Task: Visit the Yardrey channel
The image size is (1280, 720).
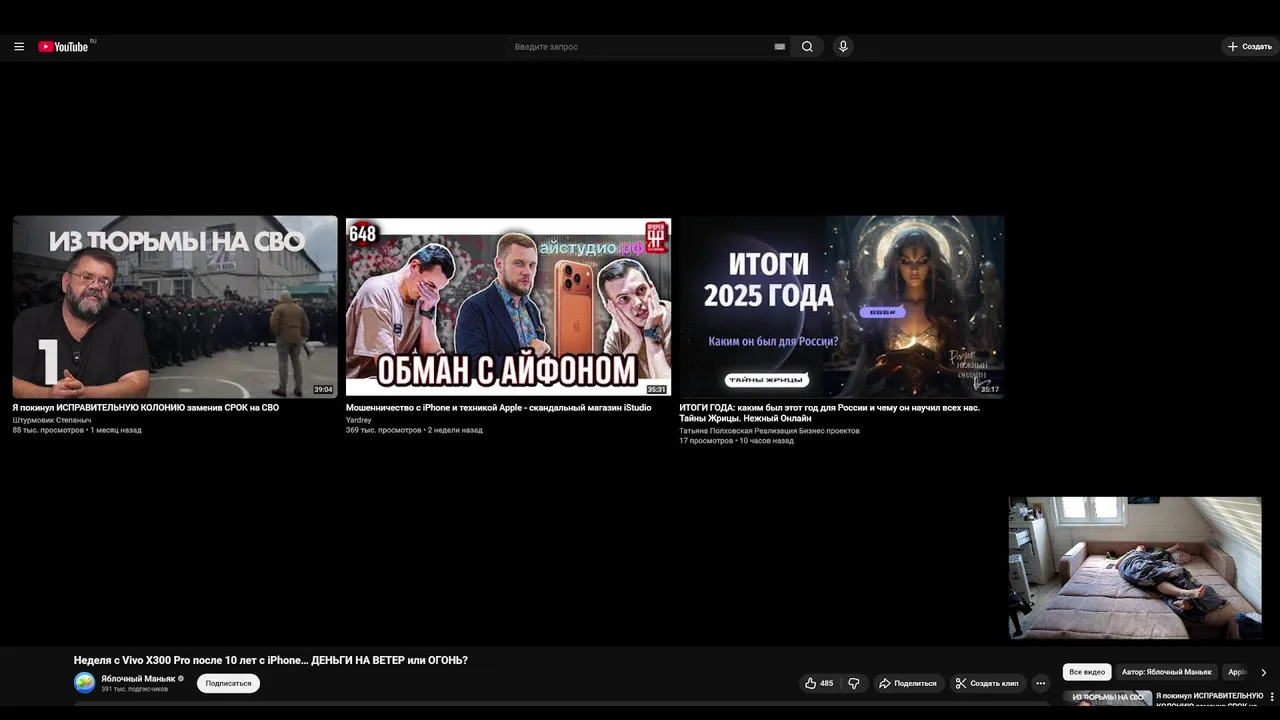Action: click(358, 420)
